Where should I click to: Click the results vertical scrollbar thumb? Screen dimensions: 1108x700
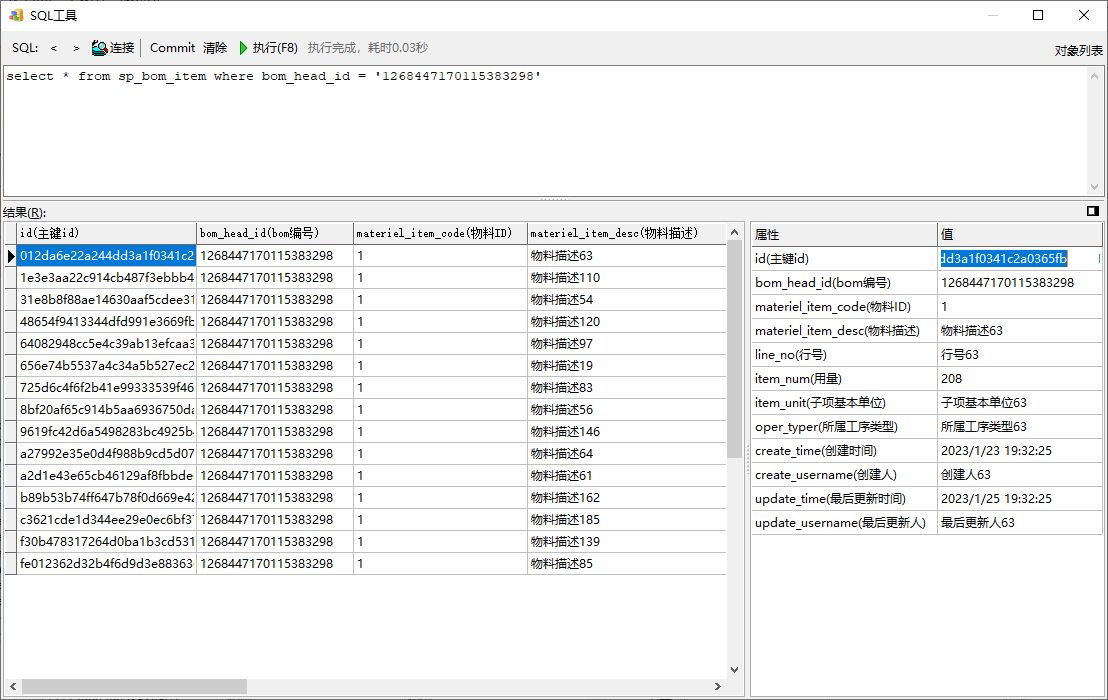click(x=734, y=350)
